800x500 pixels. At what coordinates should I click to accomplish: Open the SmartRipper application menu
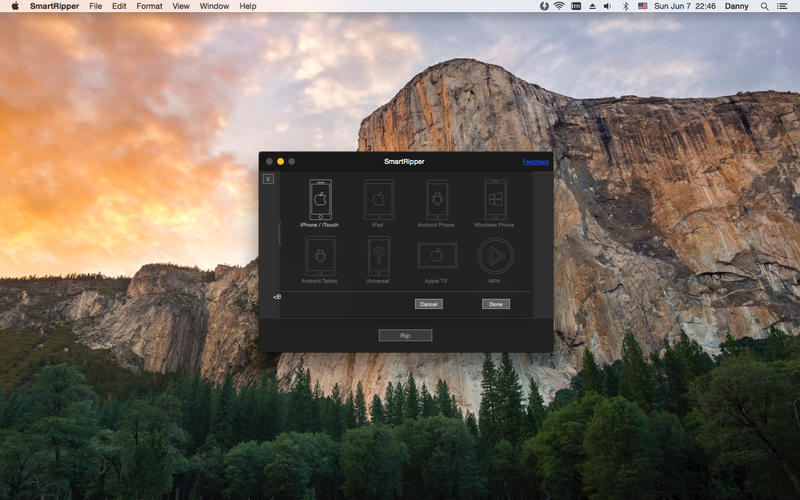54,6
